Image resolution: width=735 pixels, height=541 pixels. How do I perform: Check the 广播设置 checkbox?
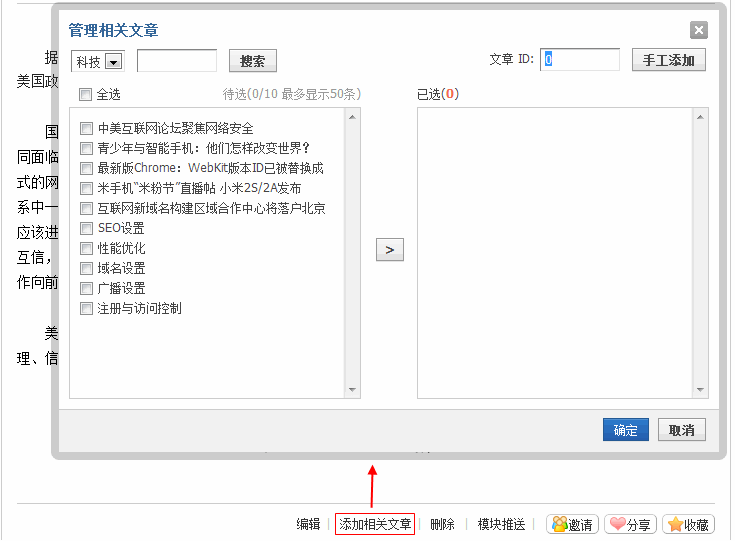click(x=86, y=288)
